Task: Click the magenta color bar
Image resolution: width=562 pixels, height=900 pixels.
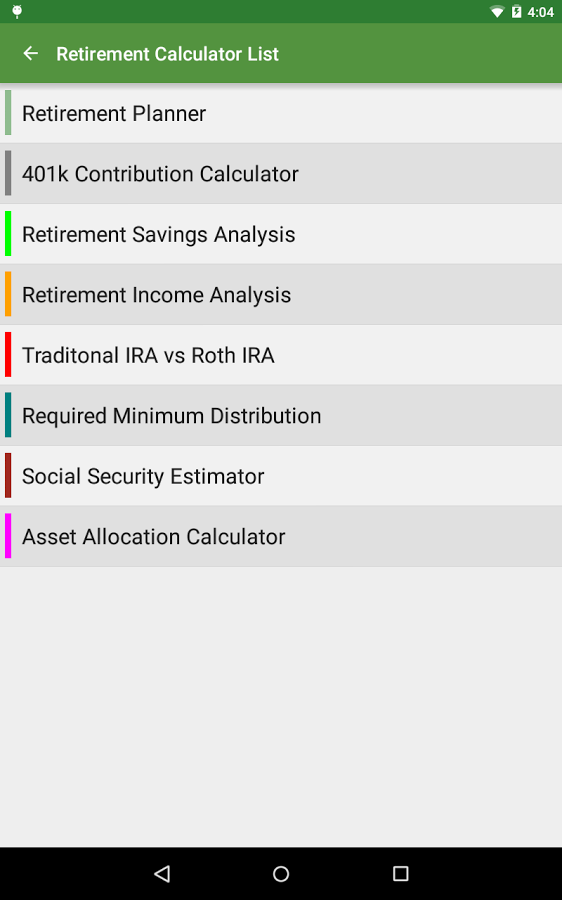Action: click(8, 536)
